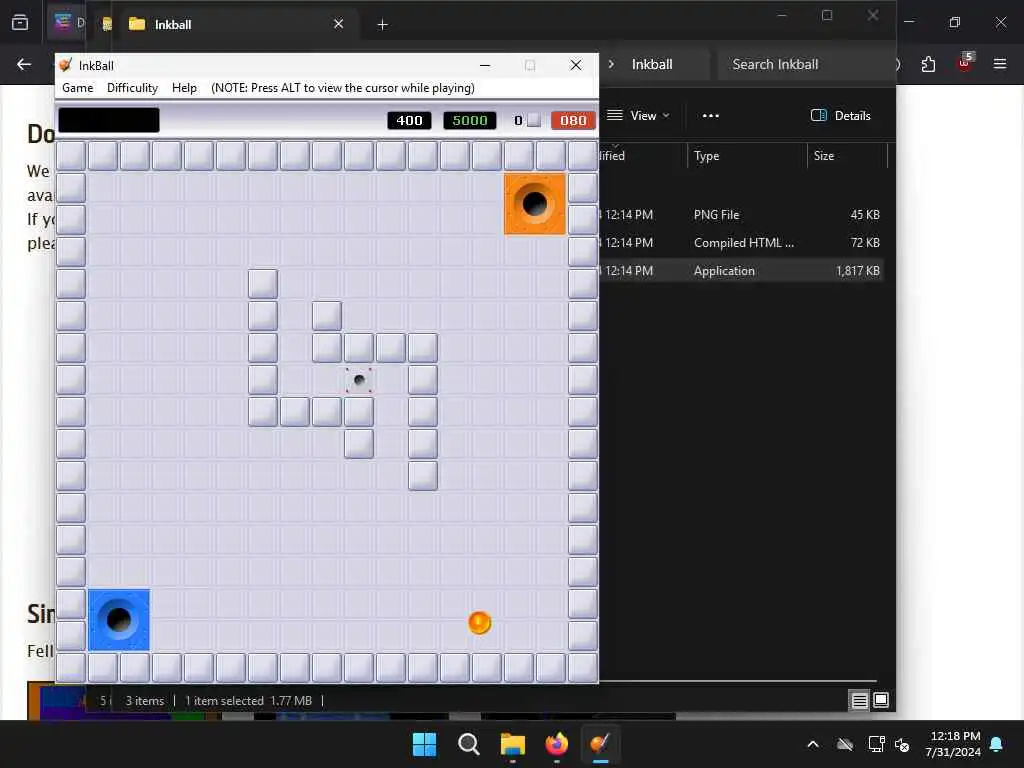Select the Application 1,817 KB row
The height and width of the screenshot is (768, 1024).
(741, 270)
